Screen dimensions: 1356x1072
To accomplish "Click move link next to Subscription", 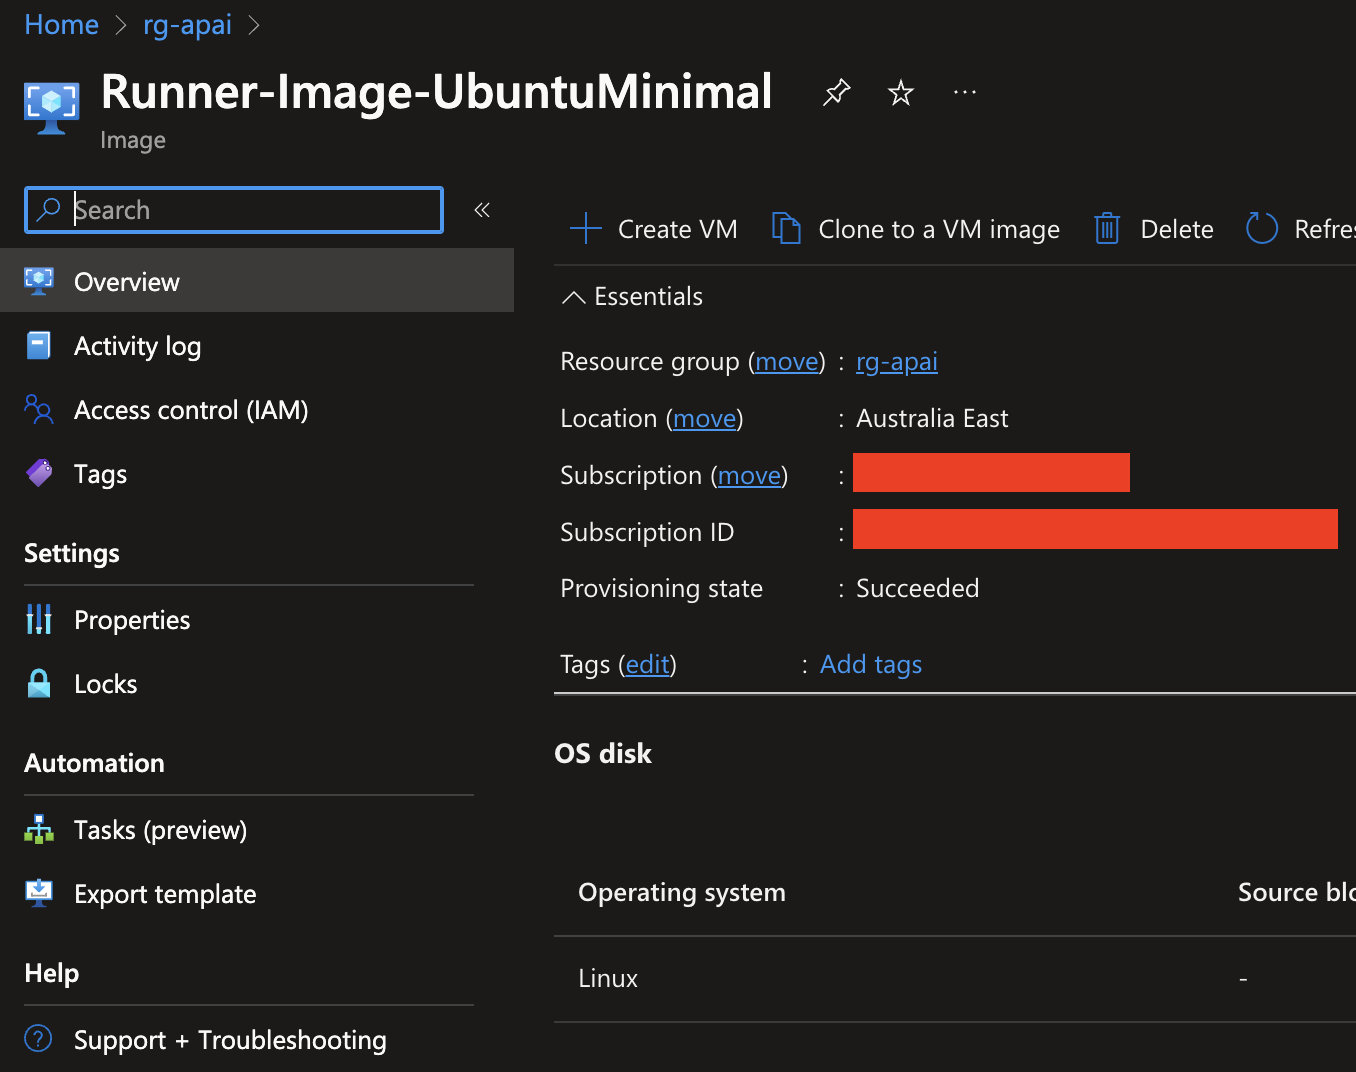I will [749, 475].
